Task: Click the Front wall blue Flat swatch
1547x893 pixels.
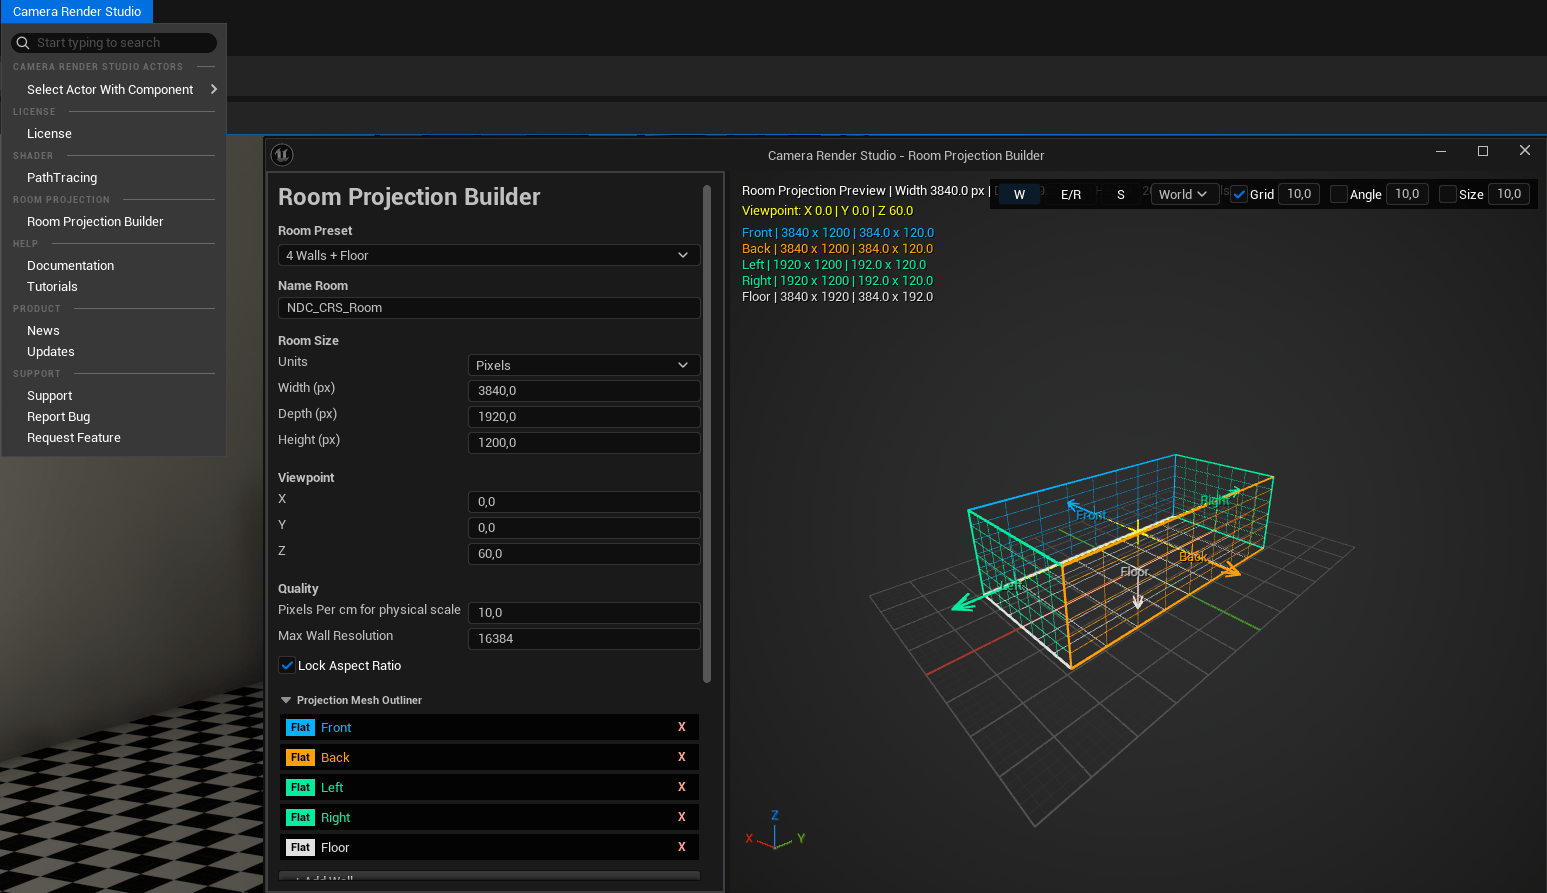Action: pos(300,727)
